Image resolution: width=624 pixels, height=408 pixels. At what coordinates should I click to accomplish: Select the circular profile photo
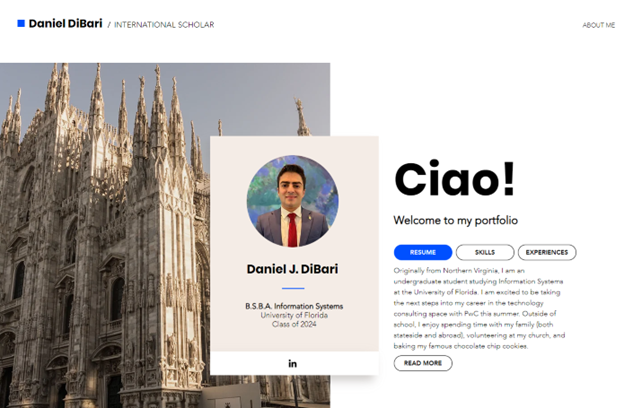coord(292,201)
